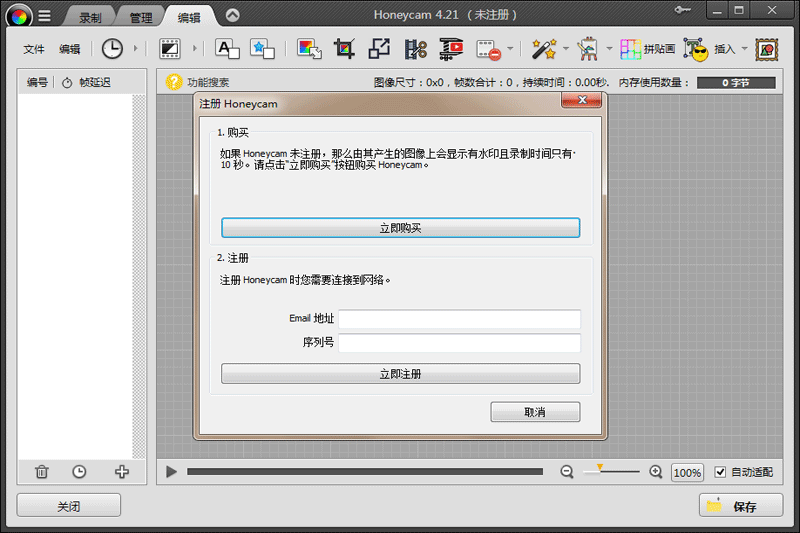The width and height of the screenshot is (800, 533).
Task: Toggle the 自动适配 checkbox
Action: tap(720, 472)
